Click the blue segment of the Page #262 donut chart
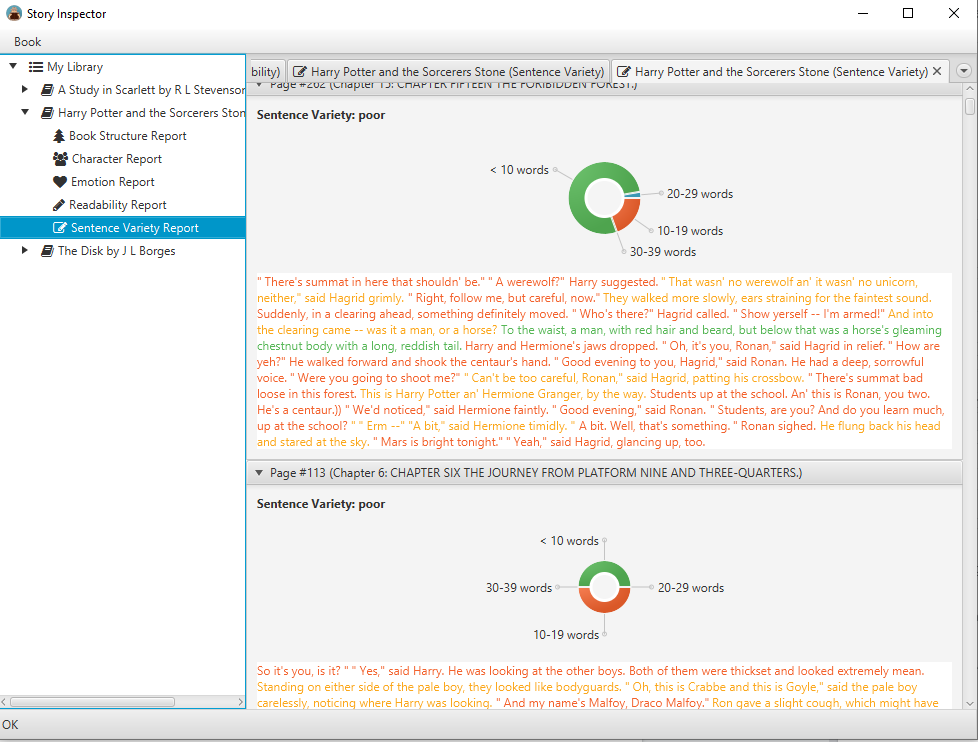The image size is (978, 742). 632,195
